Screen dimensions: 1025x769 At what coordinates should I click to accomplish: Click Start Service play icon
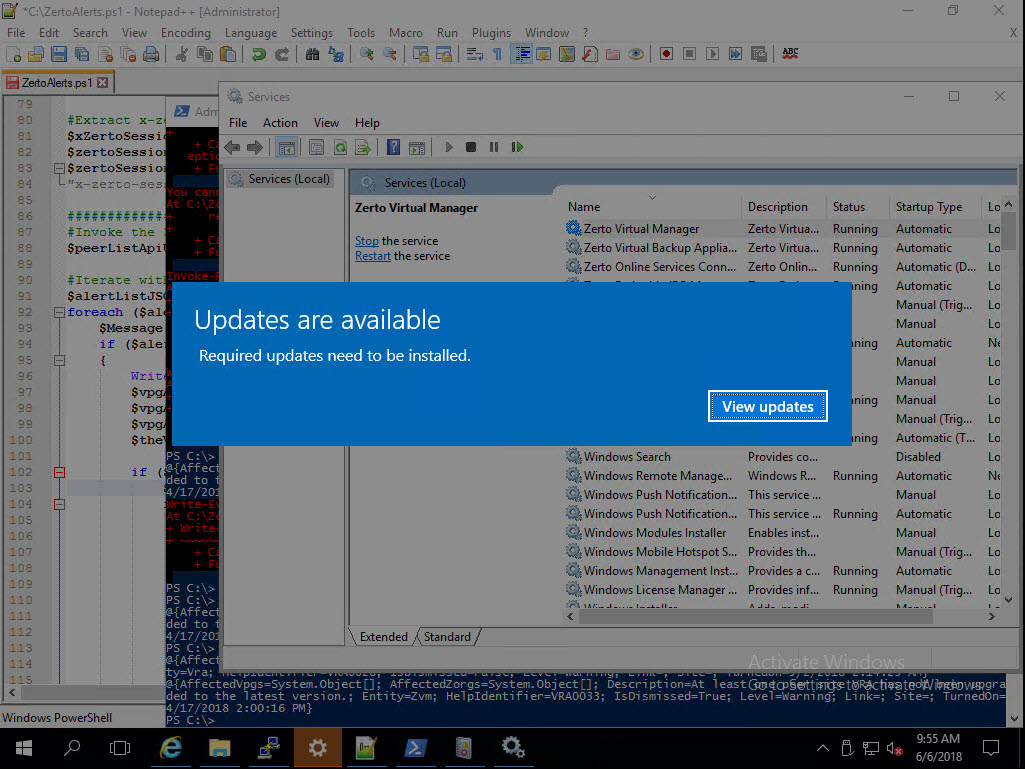point(448,147)
